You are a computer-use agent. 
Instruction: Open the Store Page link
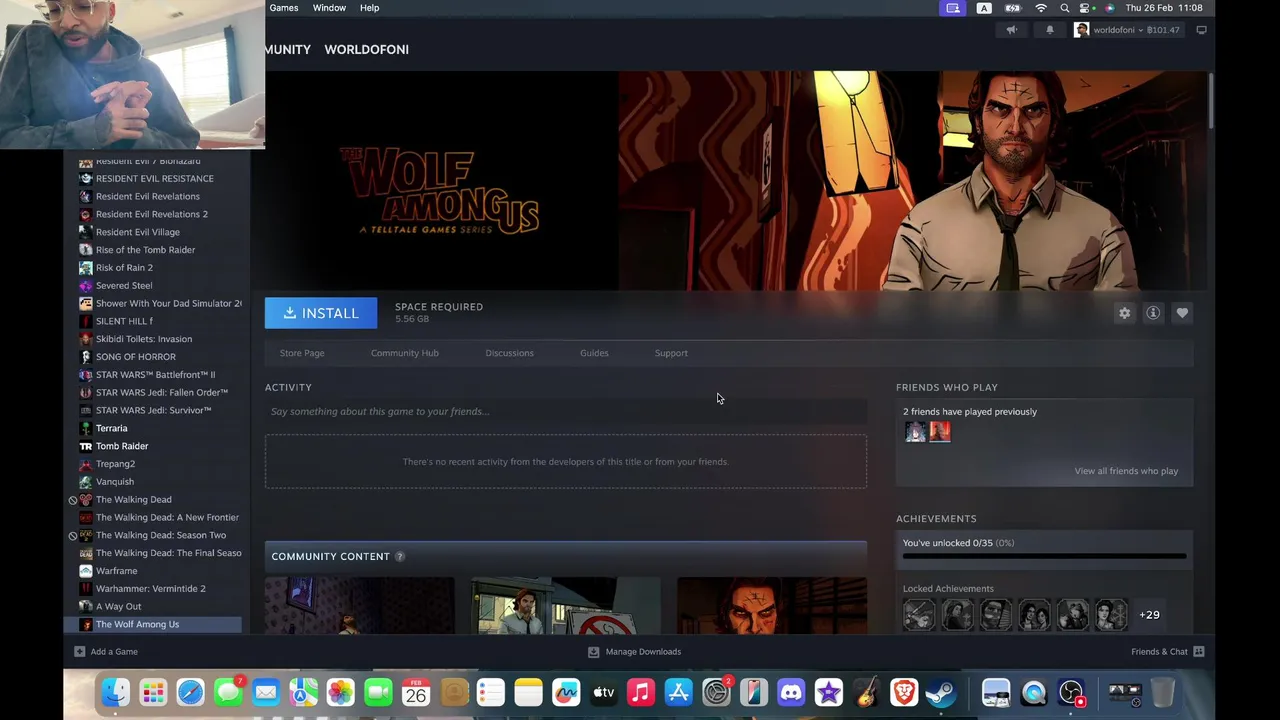point(302,353)
